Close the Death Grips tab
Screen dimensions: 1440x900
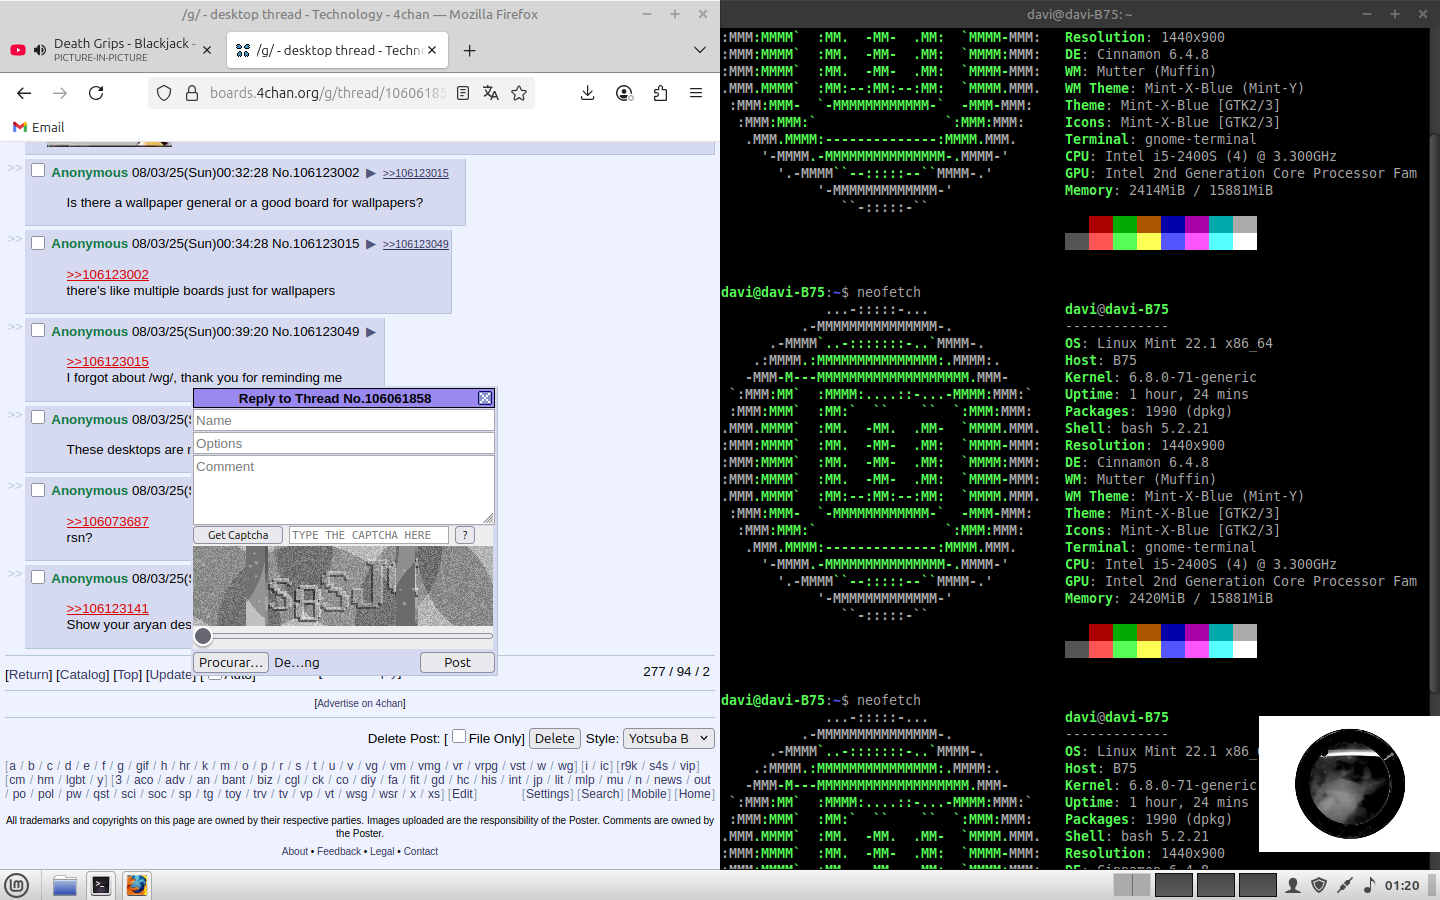[x=207, y=50]
